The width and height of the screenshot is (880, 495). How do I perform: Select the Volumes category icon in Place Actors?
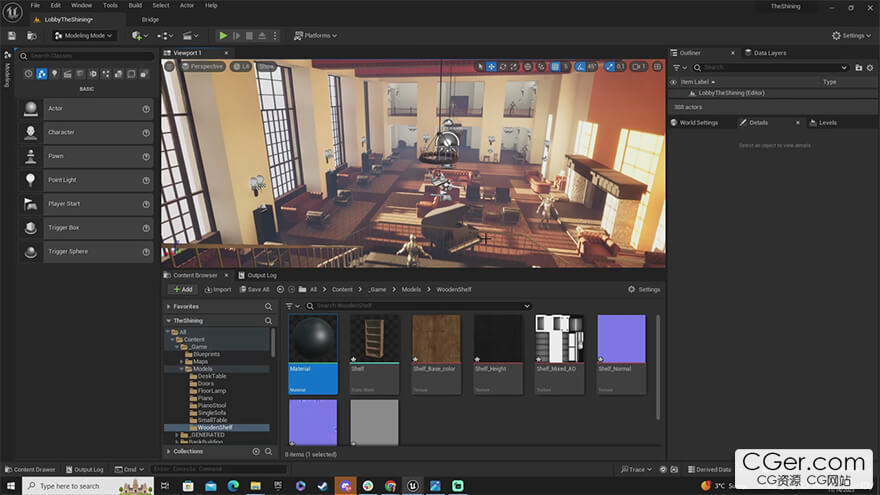click(131, 74)
